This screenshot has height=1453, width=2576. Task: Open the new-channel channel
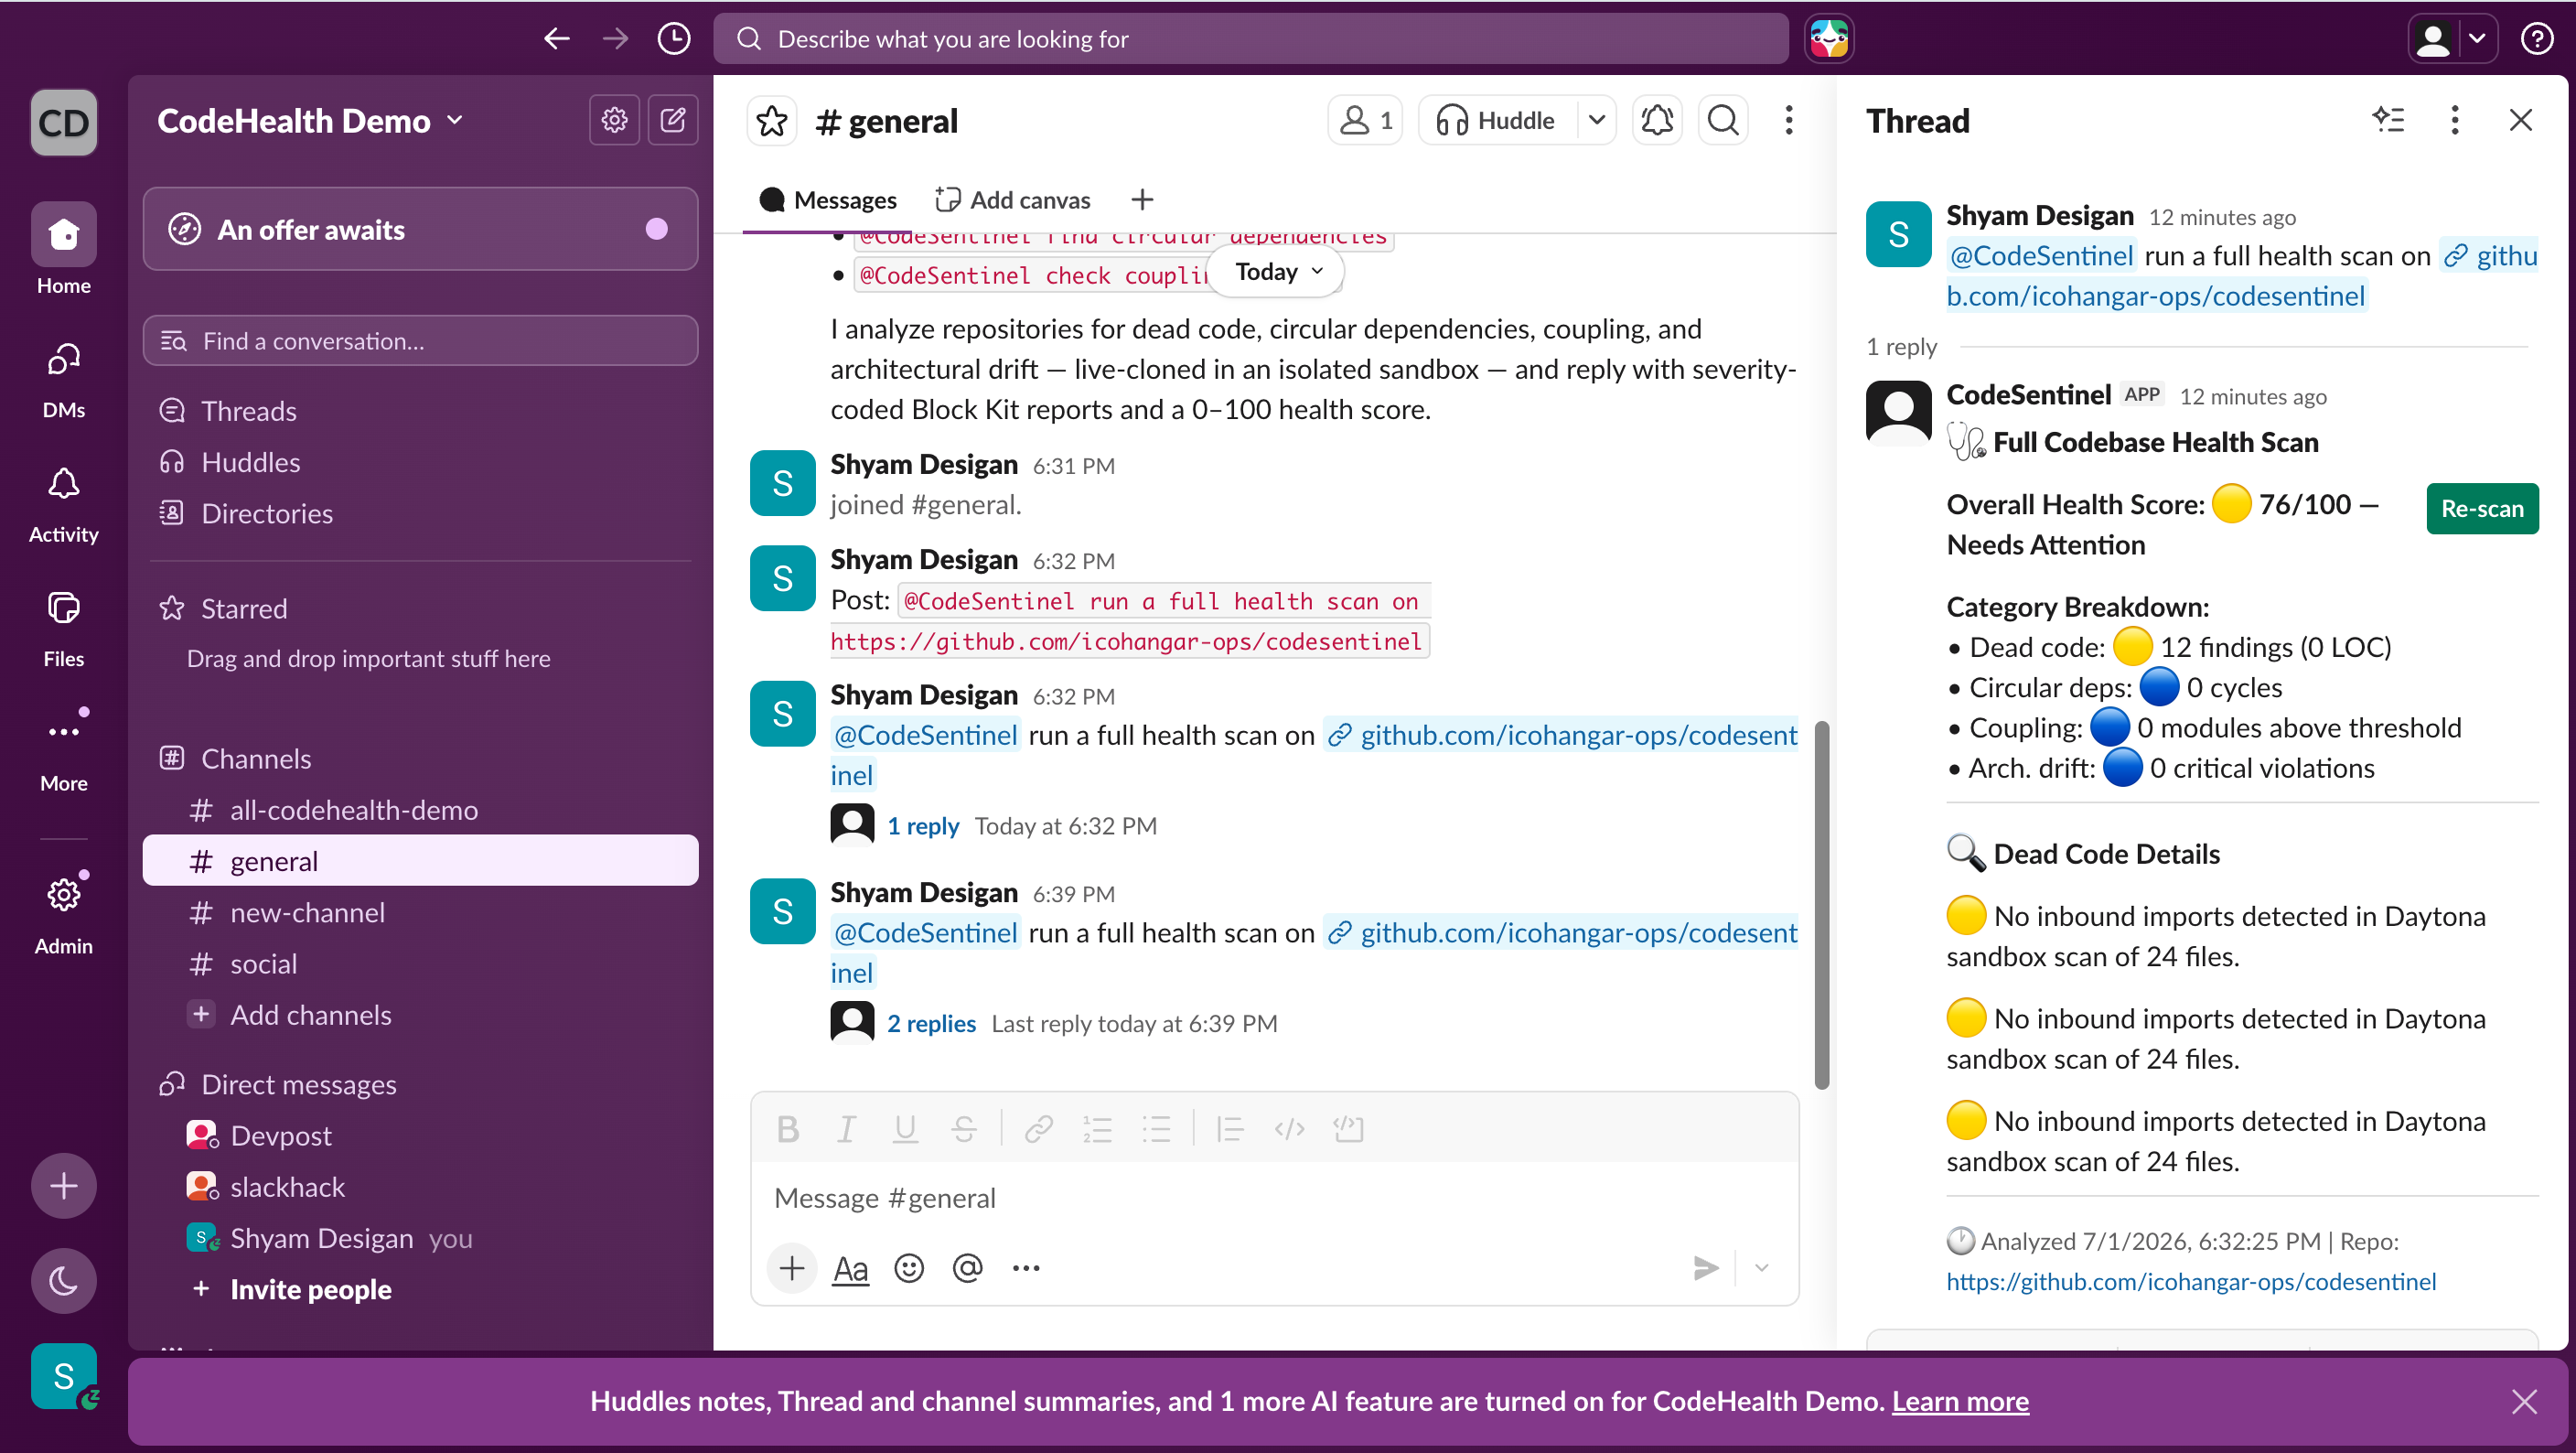420,912
